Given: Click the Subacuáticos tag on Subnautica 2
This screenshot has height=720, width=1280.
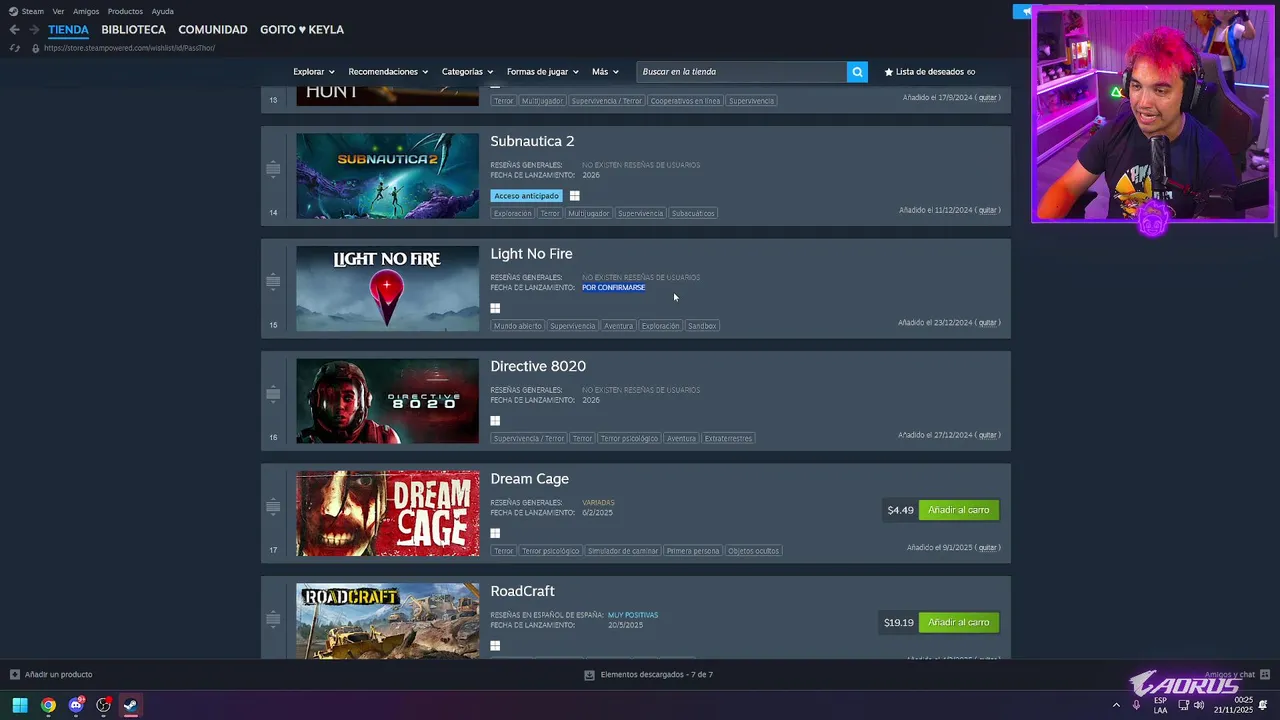Looking at the screenshot, I should [x=693, y=213].
